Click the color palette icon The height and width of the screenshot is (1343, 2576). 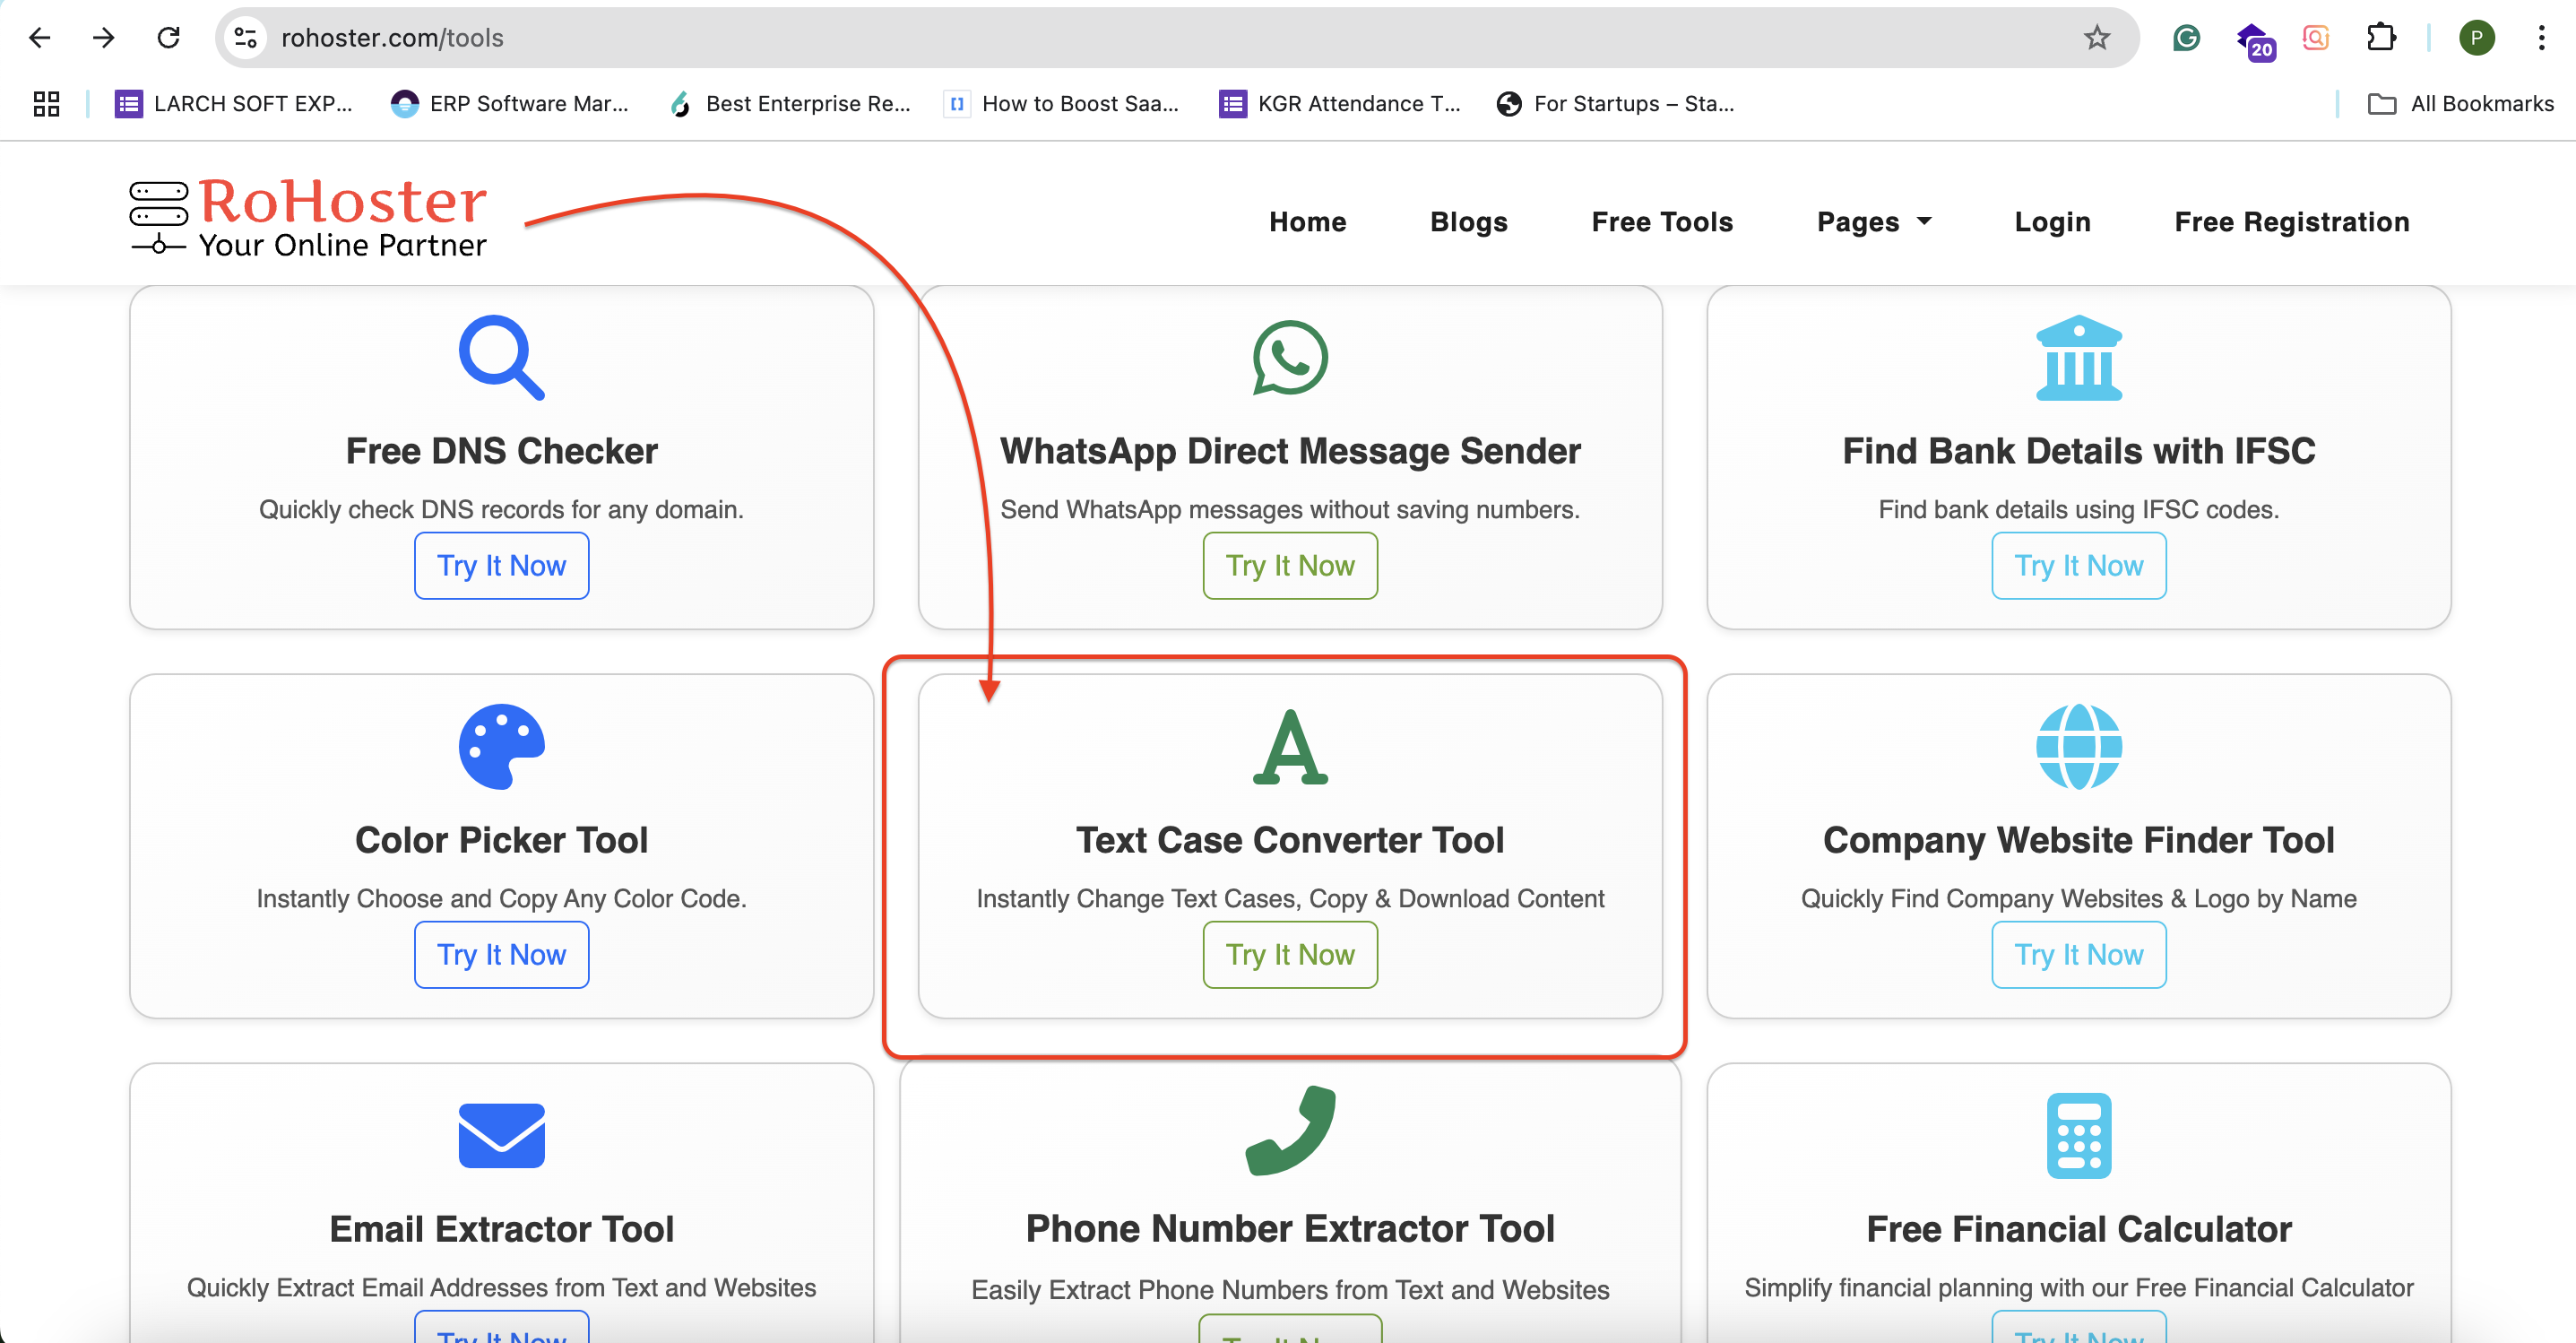pos(501,746)
